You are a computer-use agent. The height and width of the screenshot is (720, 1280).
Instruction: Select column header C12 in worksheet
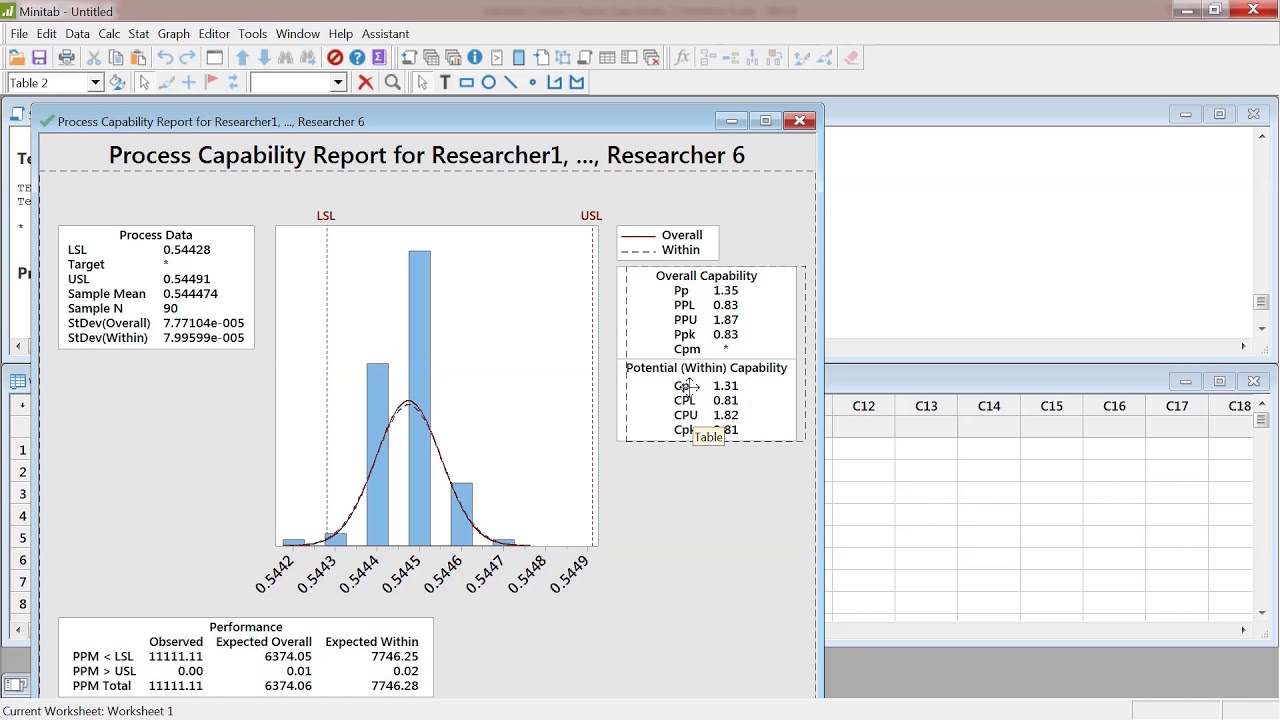click(864, 406)
